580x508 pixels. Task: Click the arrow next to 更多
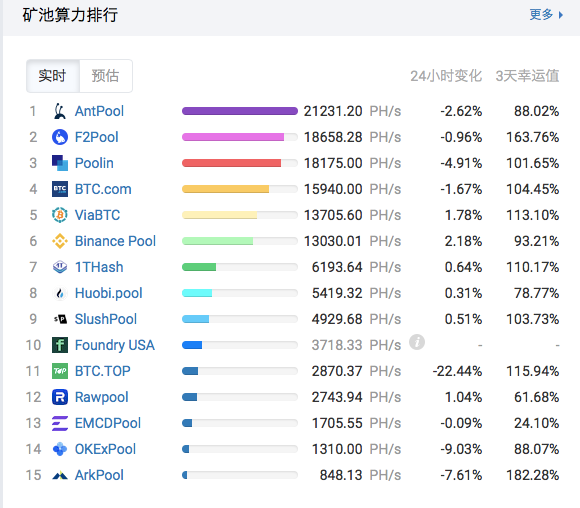point(561,15)
